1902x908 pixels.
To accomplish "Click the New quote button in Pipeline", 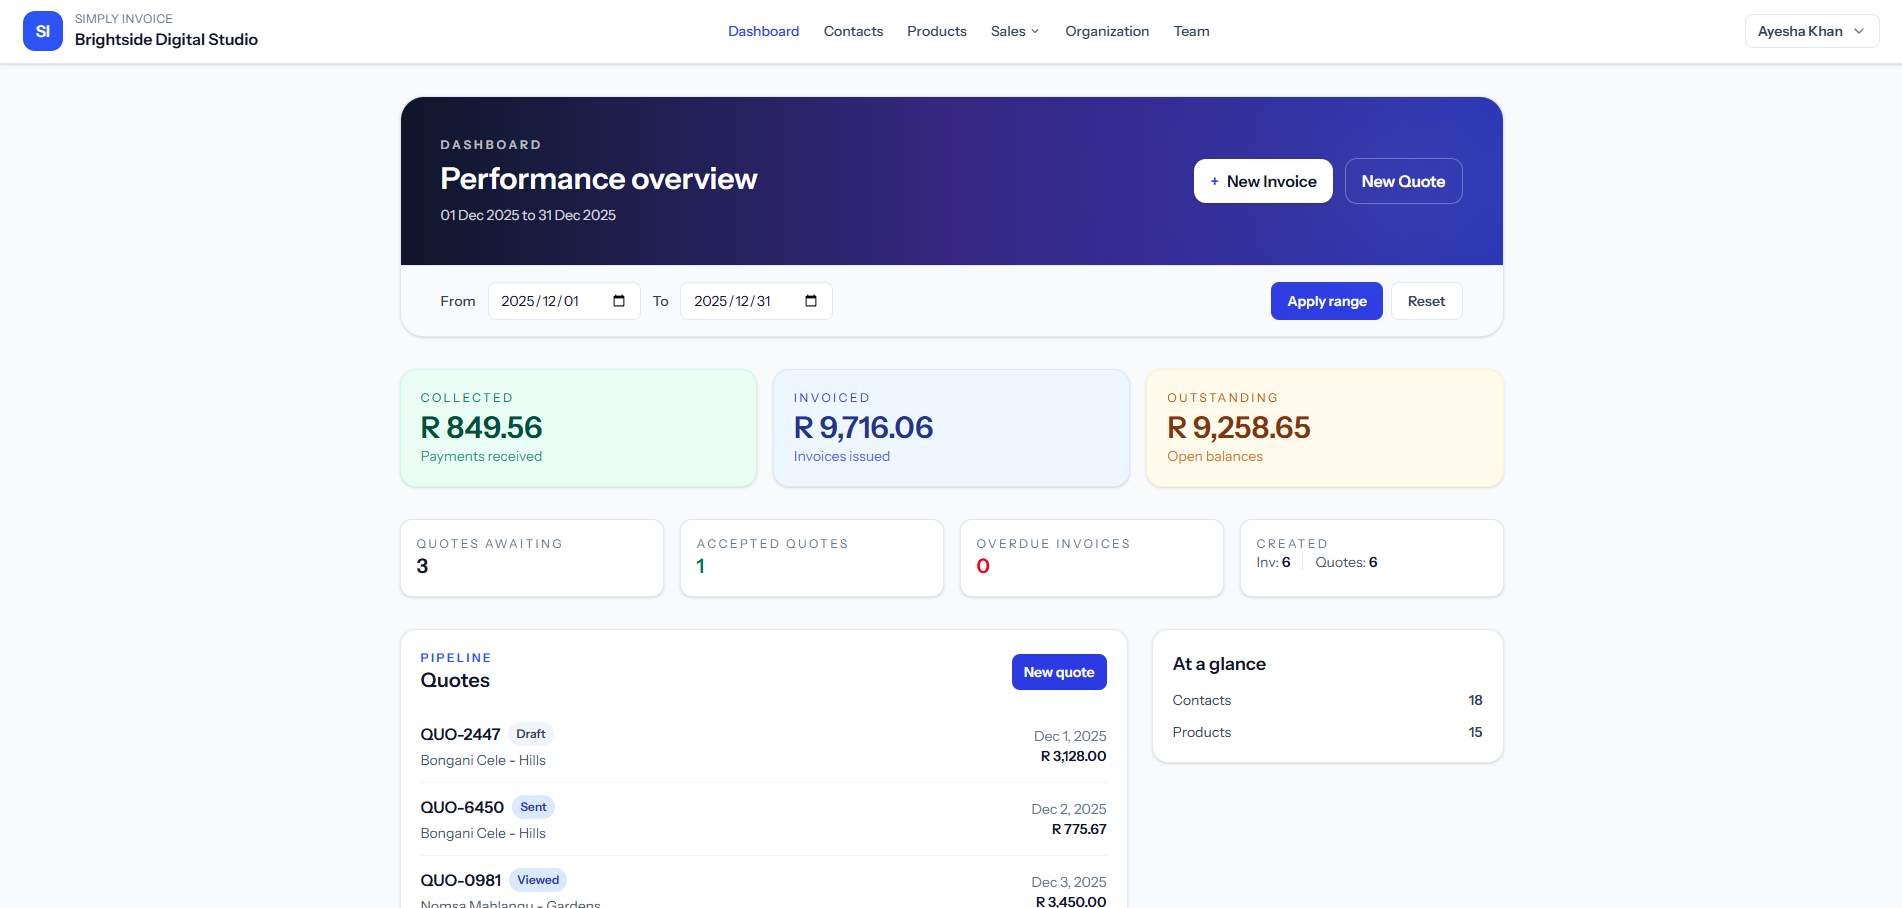I will click(1059, 672).
